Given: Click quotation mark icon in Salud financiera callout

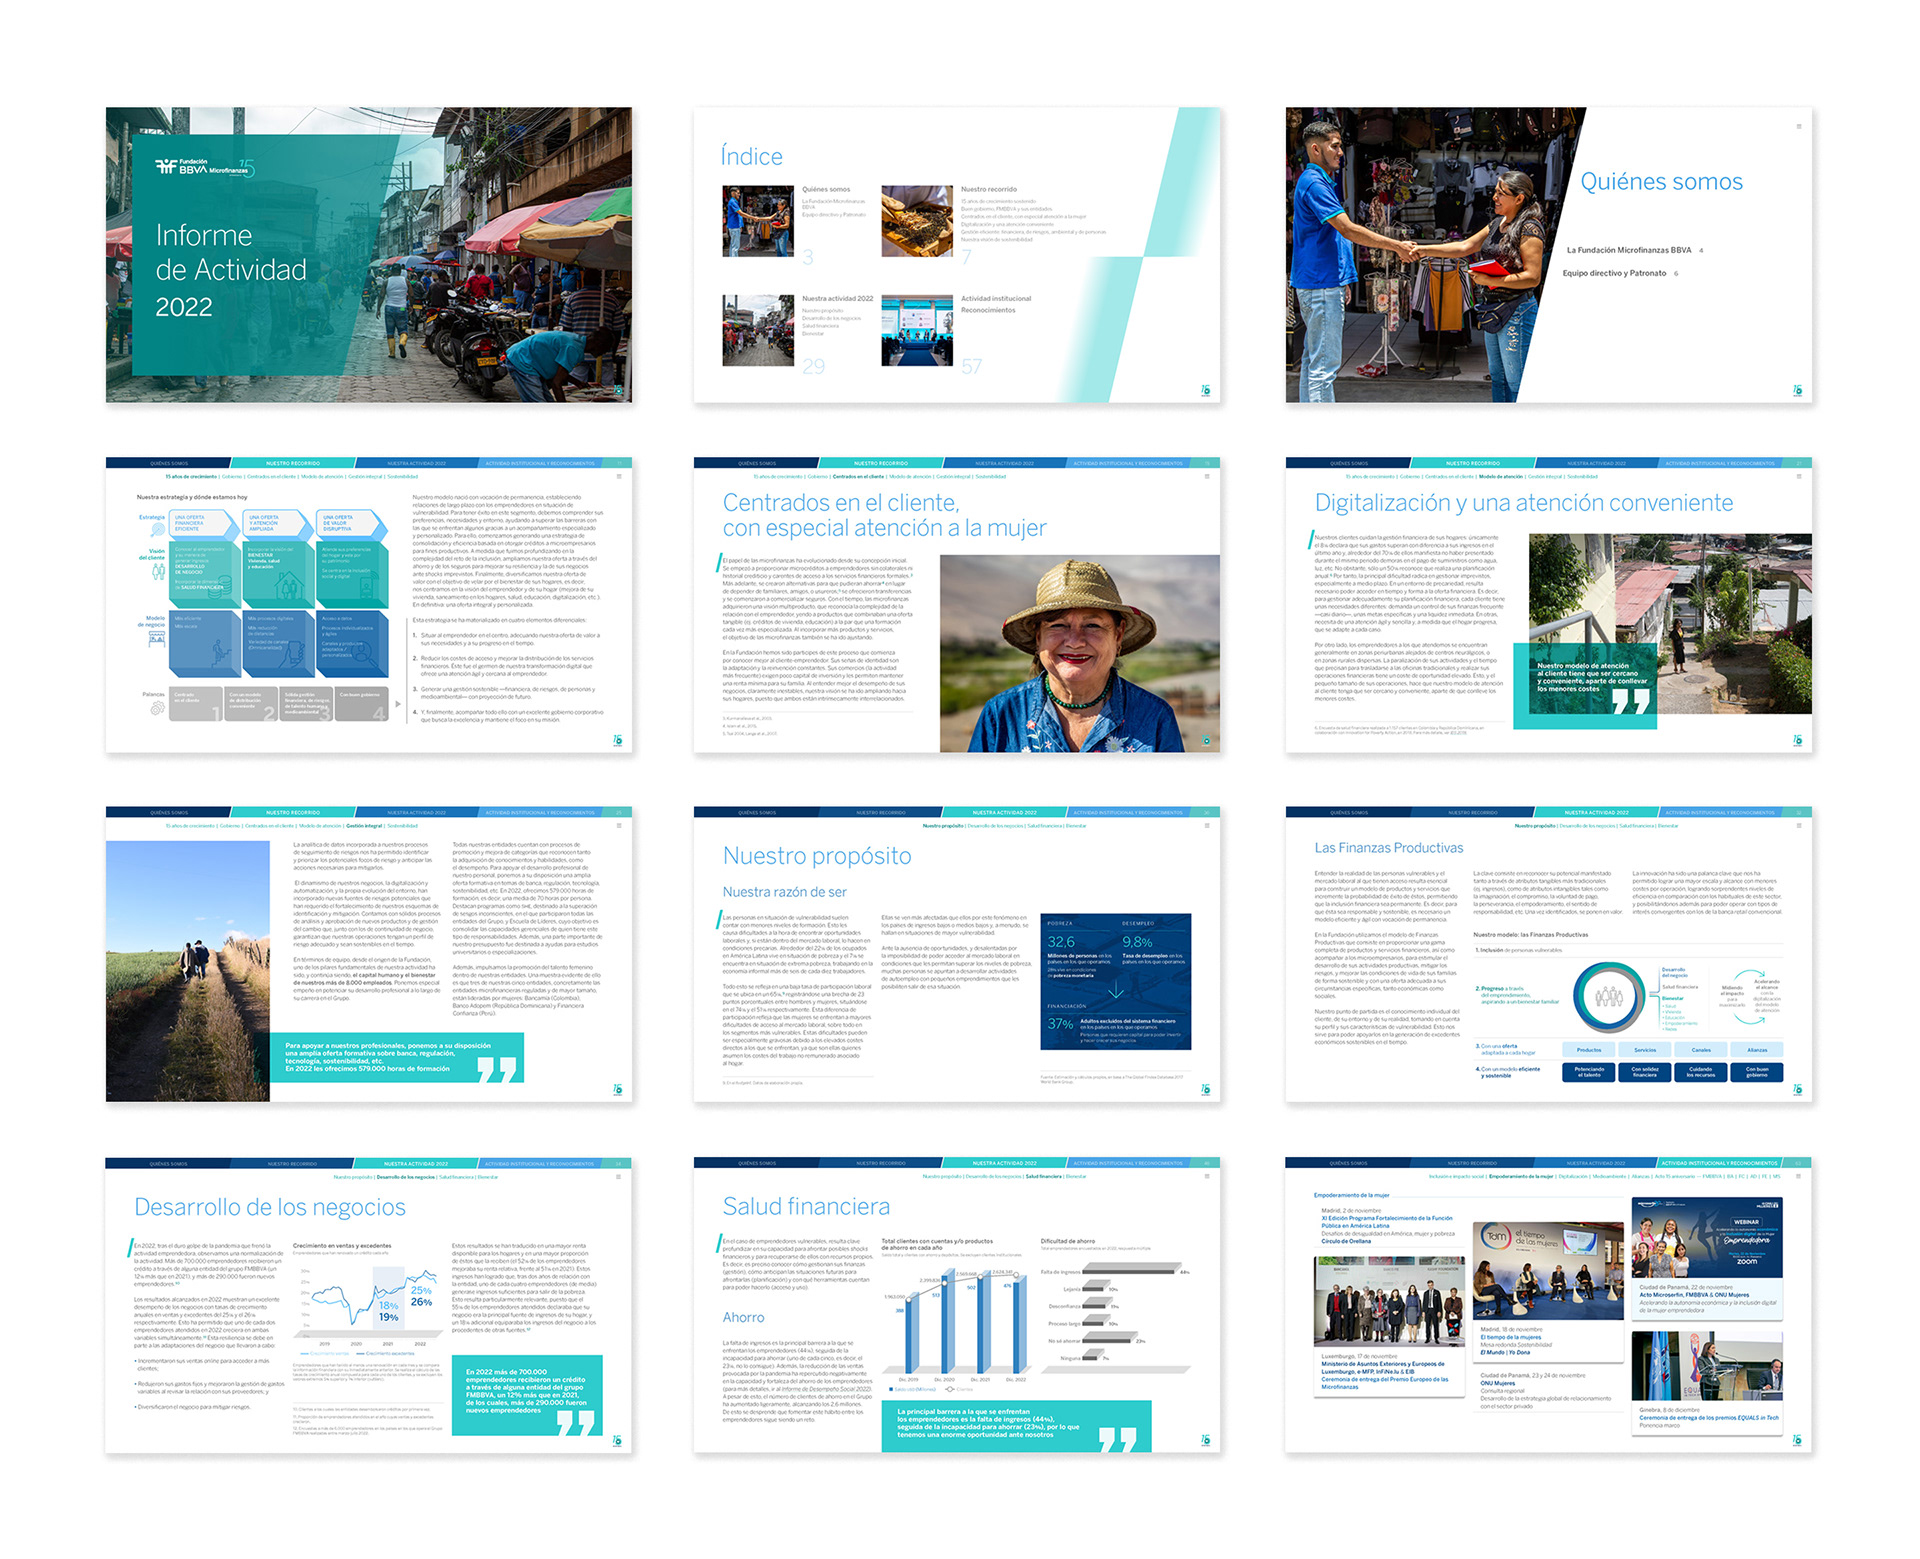Looking at the screenshot, I should [1117, 1439].
